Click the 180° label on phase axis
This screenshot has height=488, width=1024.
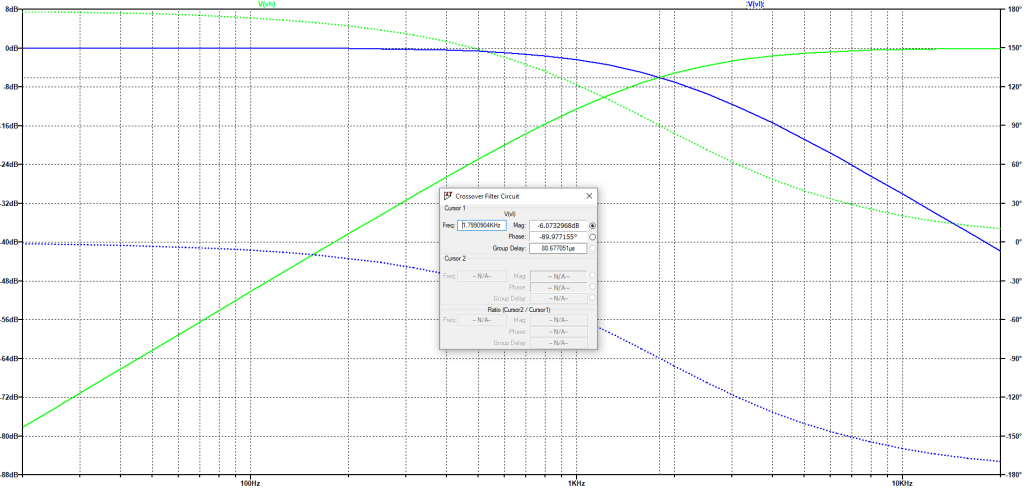(x=1012, y=9)
